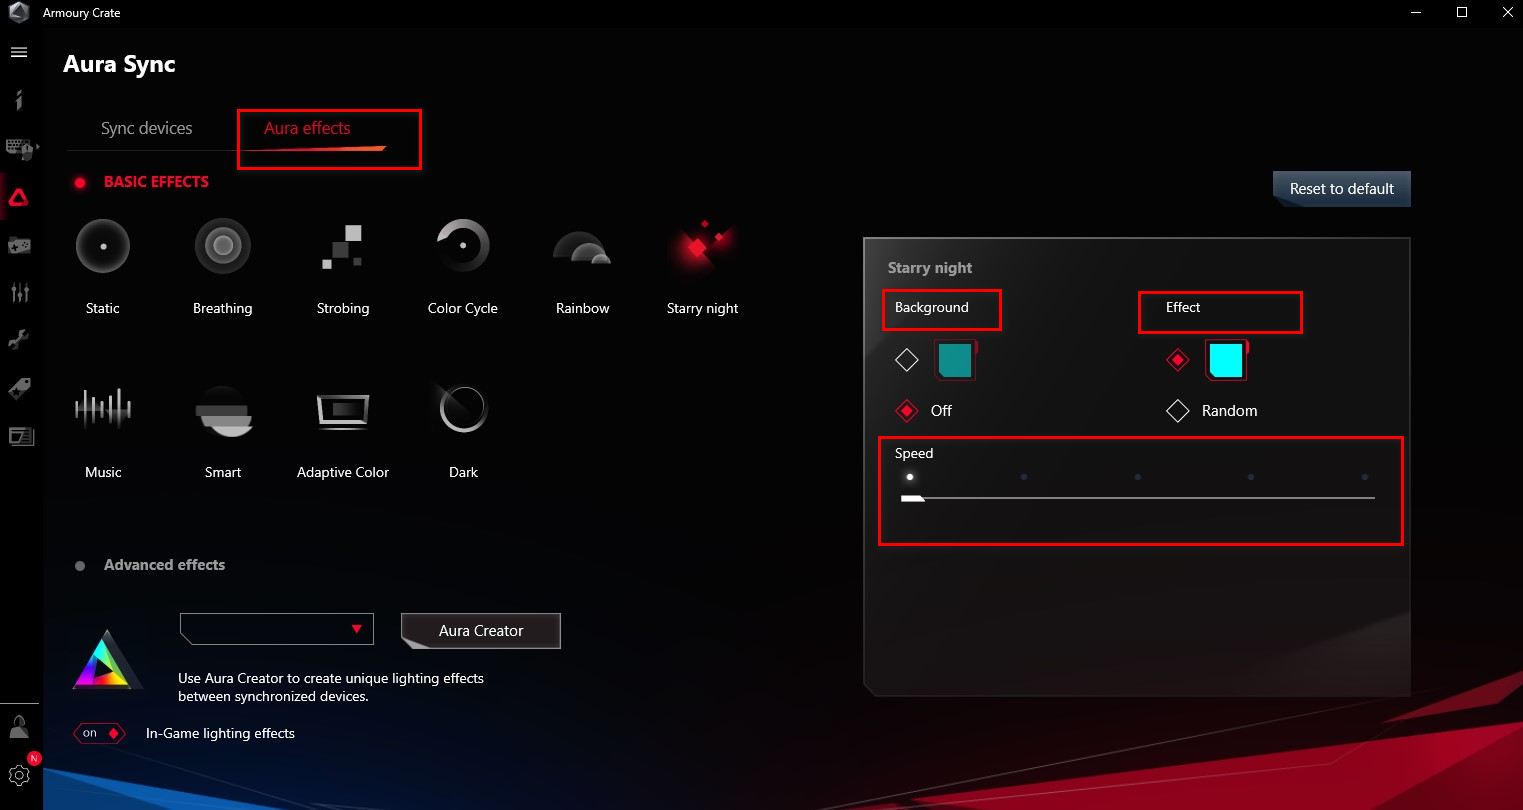
Task: Open the Settings gear icon
Action: click(19, 775)
